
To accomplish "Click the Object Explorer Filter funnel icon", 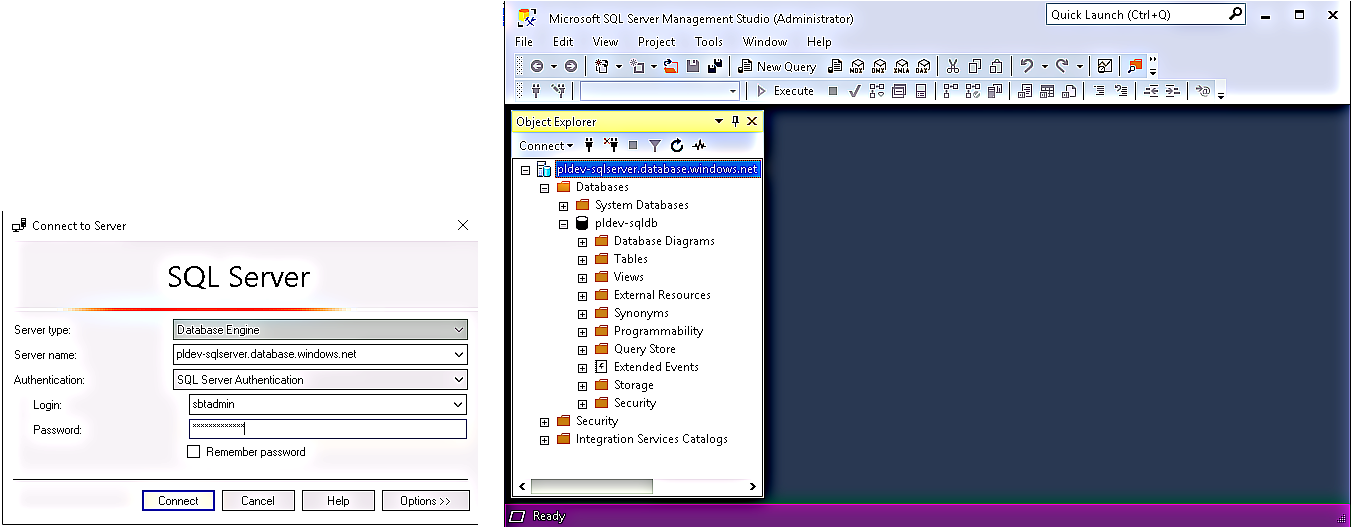I will (x=655, y=145).
